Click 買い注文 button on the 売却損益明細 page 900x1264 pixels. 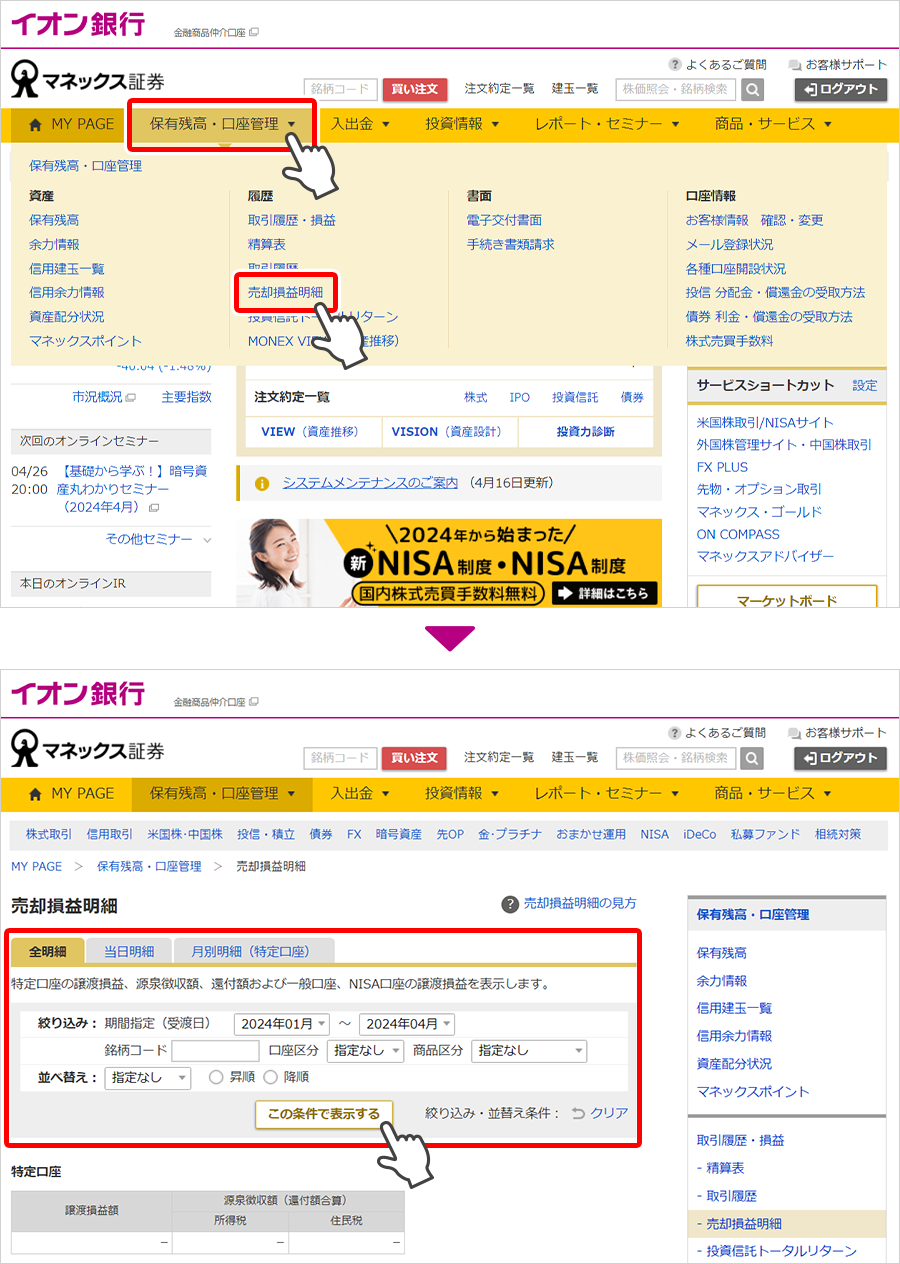coord(414,758)
